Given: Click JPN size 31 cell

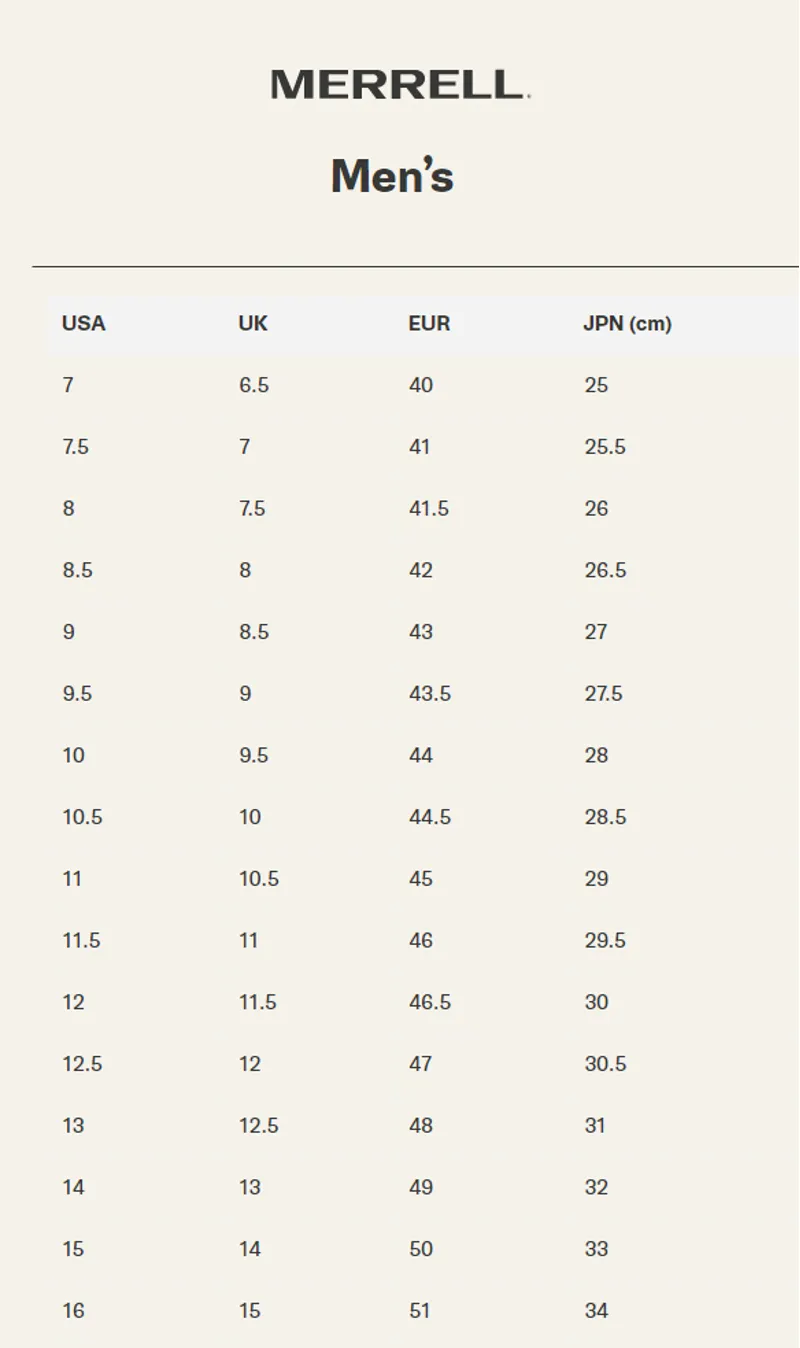Looking at the screenshot, I should (x=595, y=1126).
